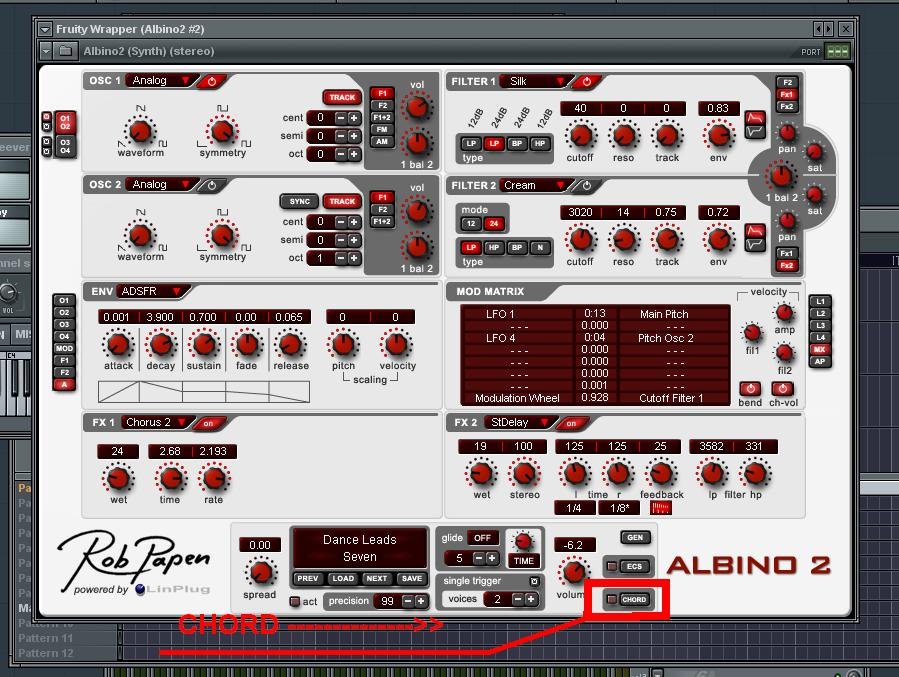899x677 pixels.
Task: Toggle the FX 1 Chorus on switch
Action: pyautogui.click(x=208, y=423)
